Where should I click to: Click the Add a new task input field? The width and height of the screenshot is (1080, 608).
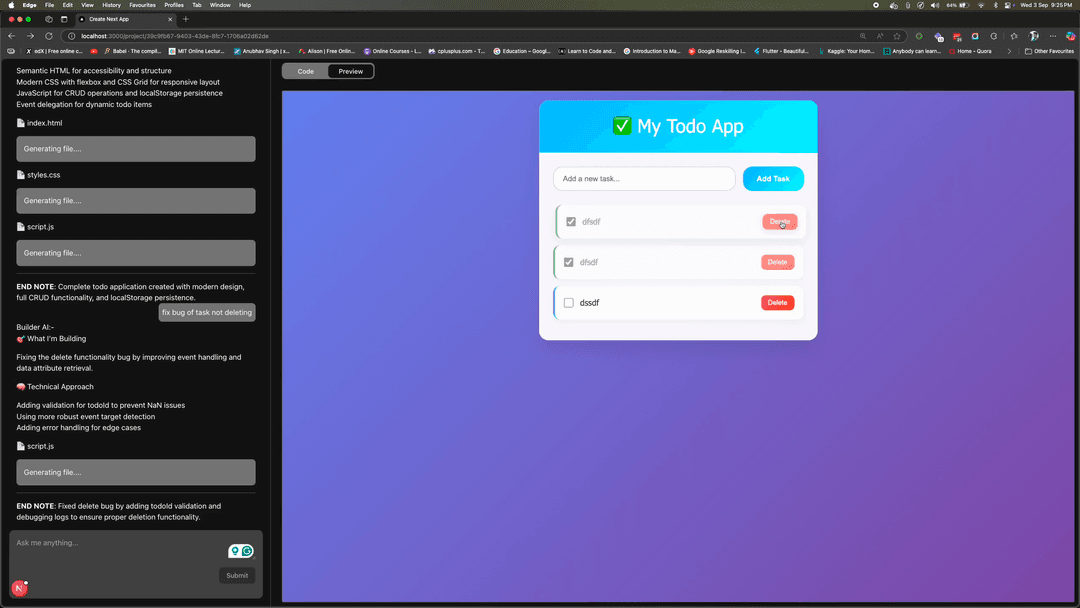644,178
